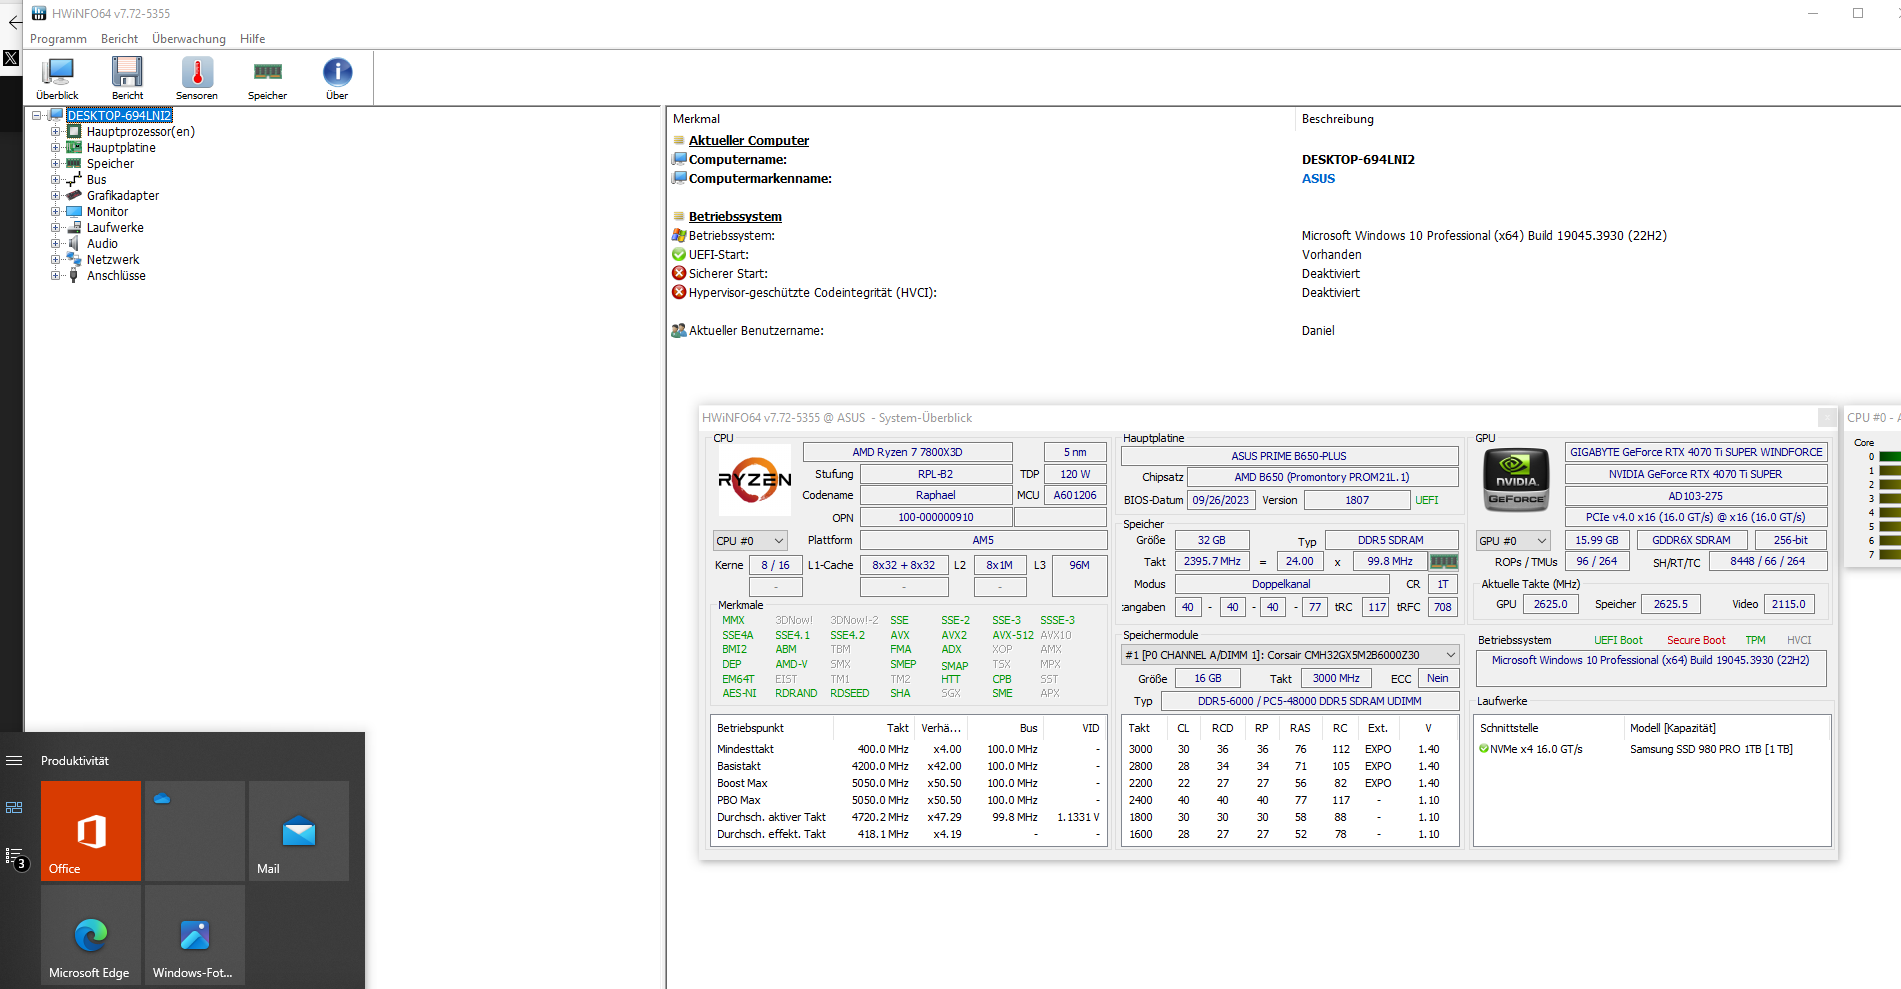
Task: Expand the Hauptprozessor(en) tree node
Action: (56, 131)
